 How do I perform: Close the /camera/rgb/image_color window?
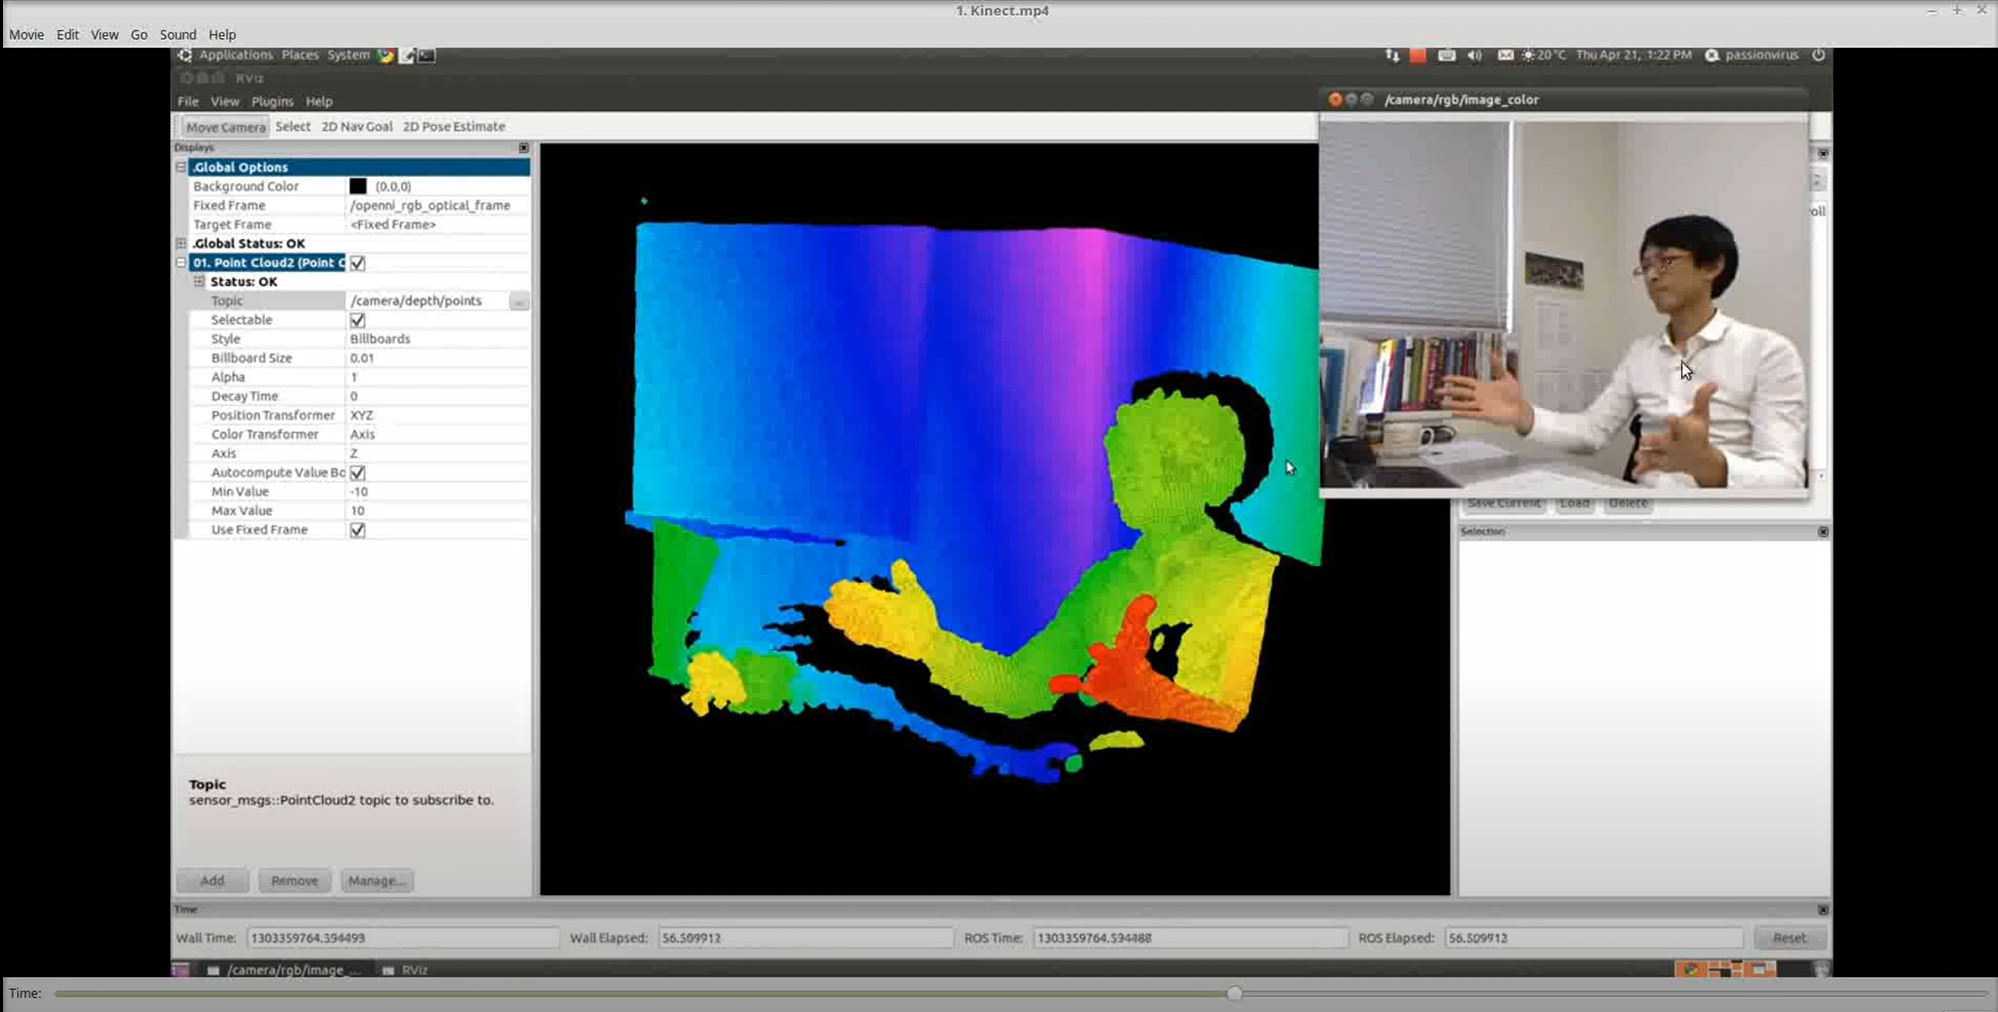point(1335,99)
